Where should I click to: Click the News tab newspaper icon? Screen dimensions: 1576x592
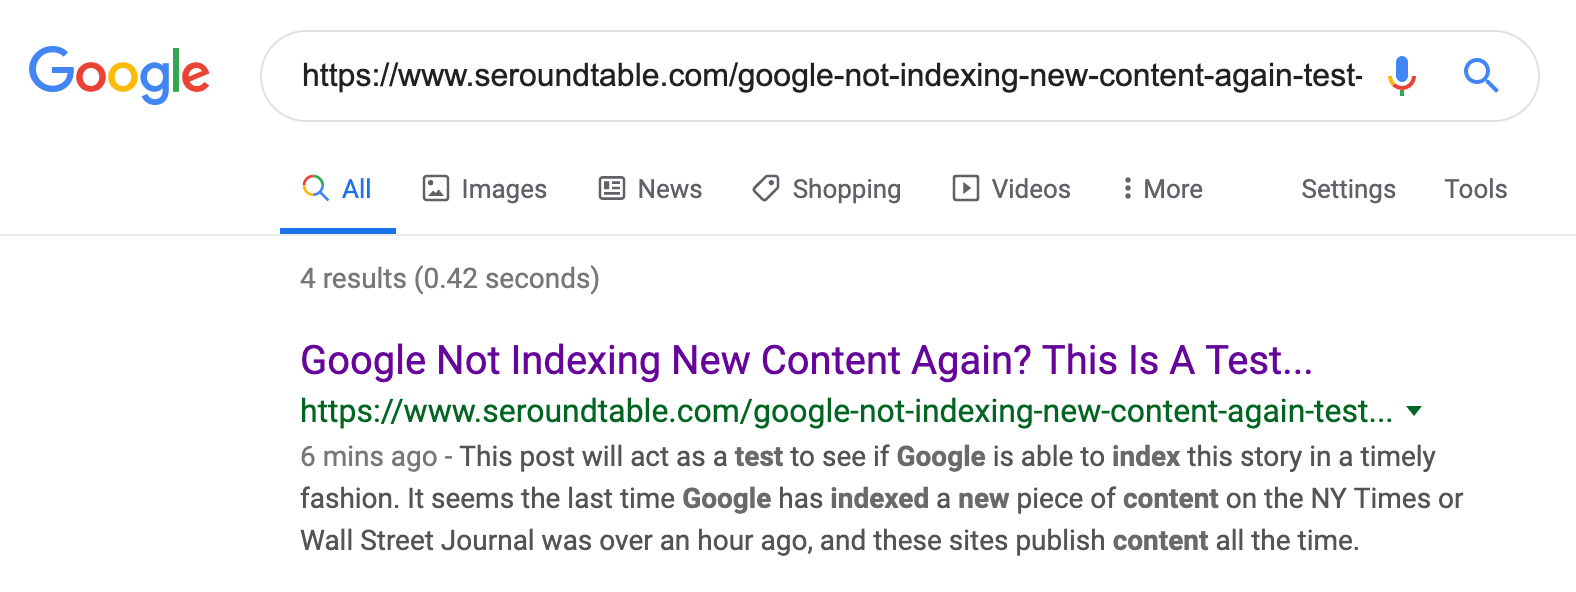click(611, 188)
